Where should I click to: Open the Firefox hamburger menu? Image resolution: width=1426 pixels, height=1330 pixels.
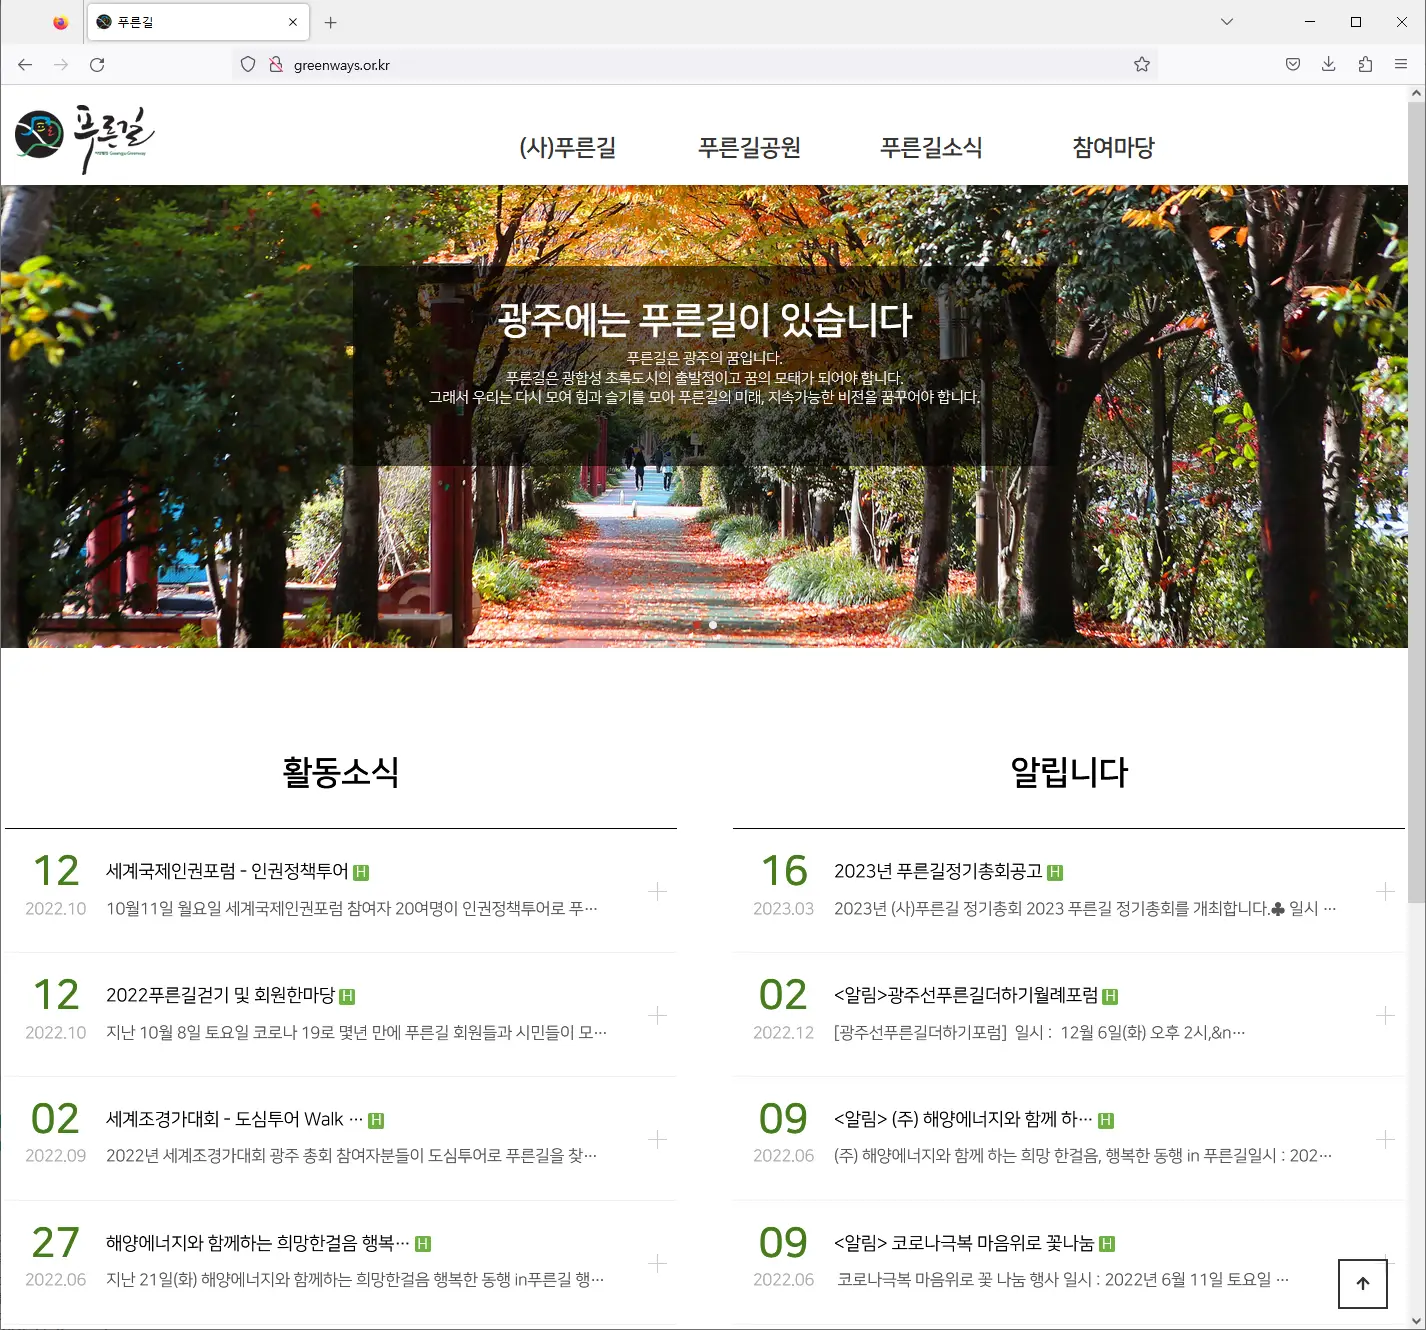(x=1400, y=64)
